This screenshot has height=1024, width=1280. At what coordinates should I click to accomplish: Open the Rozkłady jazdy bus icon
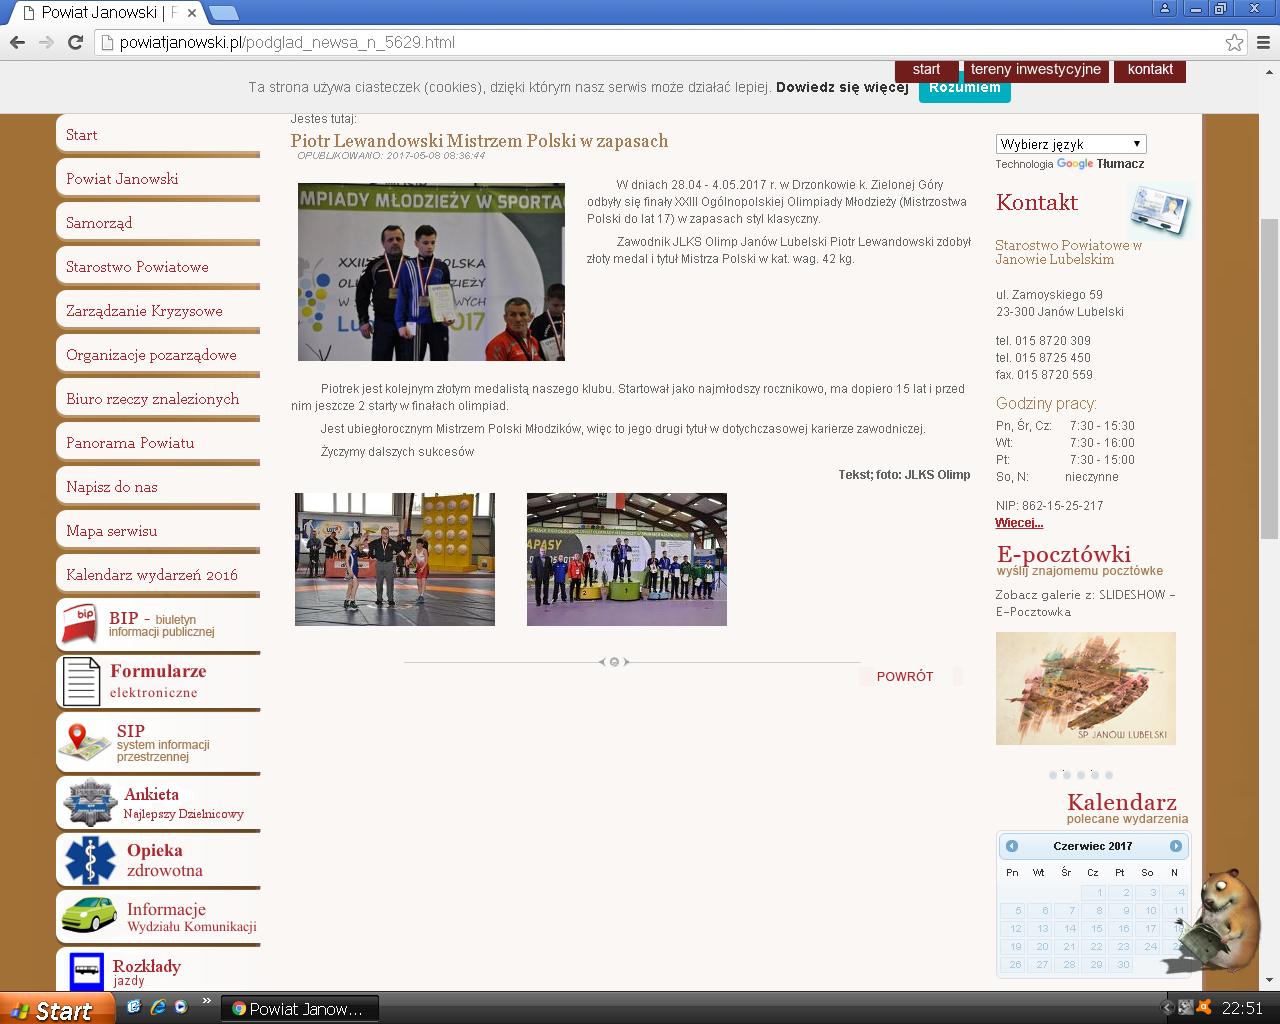pyautogui.click(x=87, y=970)
